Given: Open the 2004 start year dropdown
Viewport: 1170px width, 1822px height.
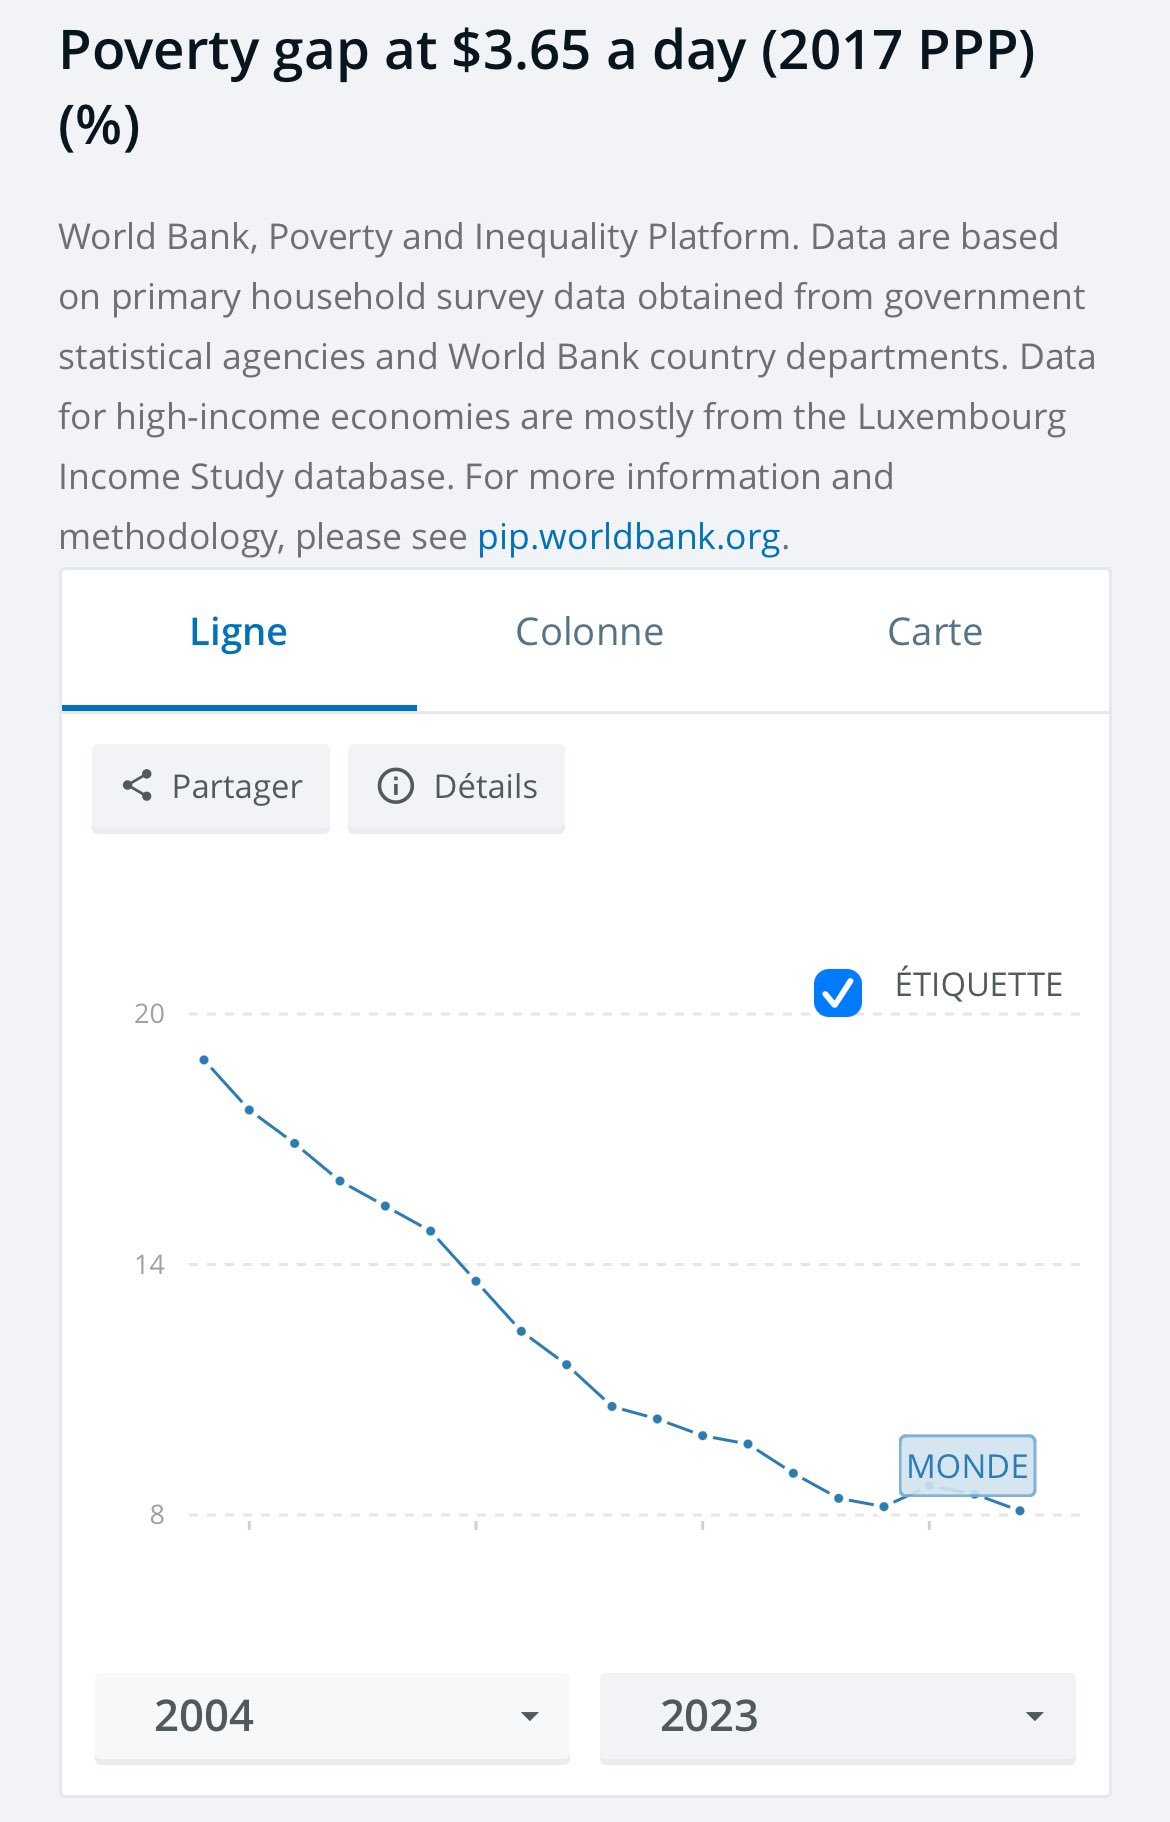Looking at the screenshot, I should pyautogui.click(x=331, y=1716).
